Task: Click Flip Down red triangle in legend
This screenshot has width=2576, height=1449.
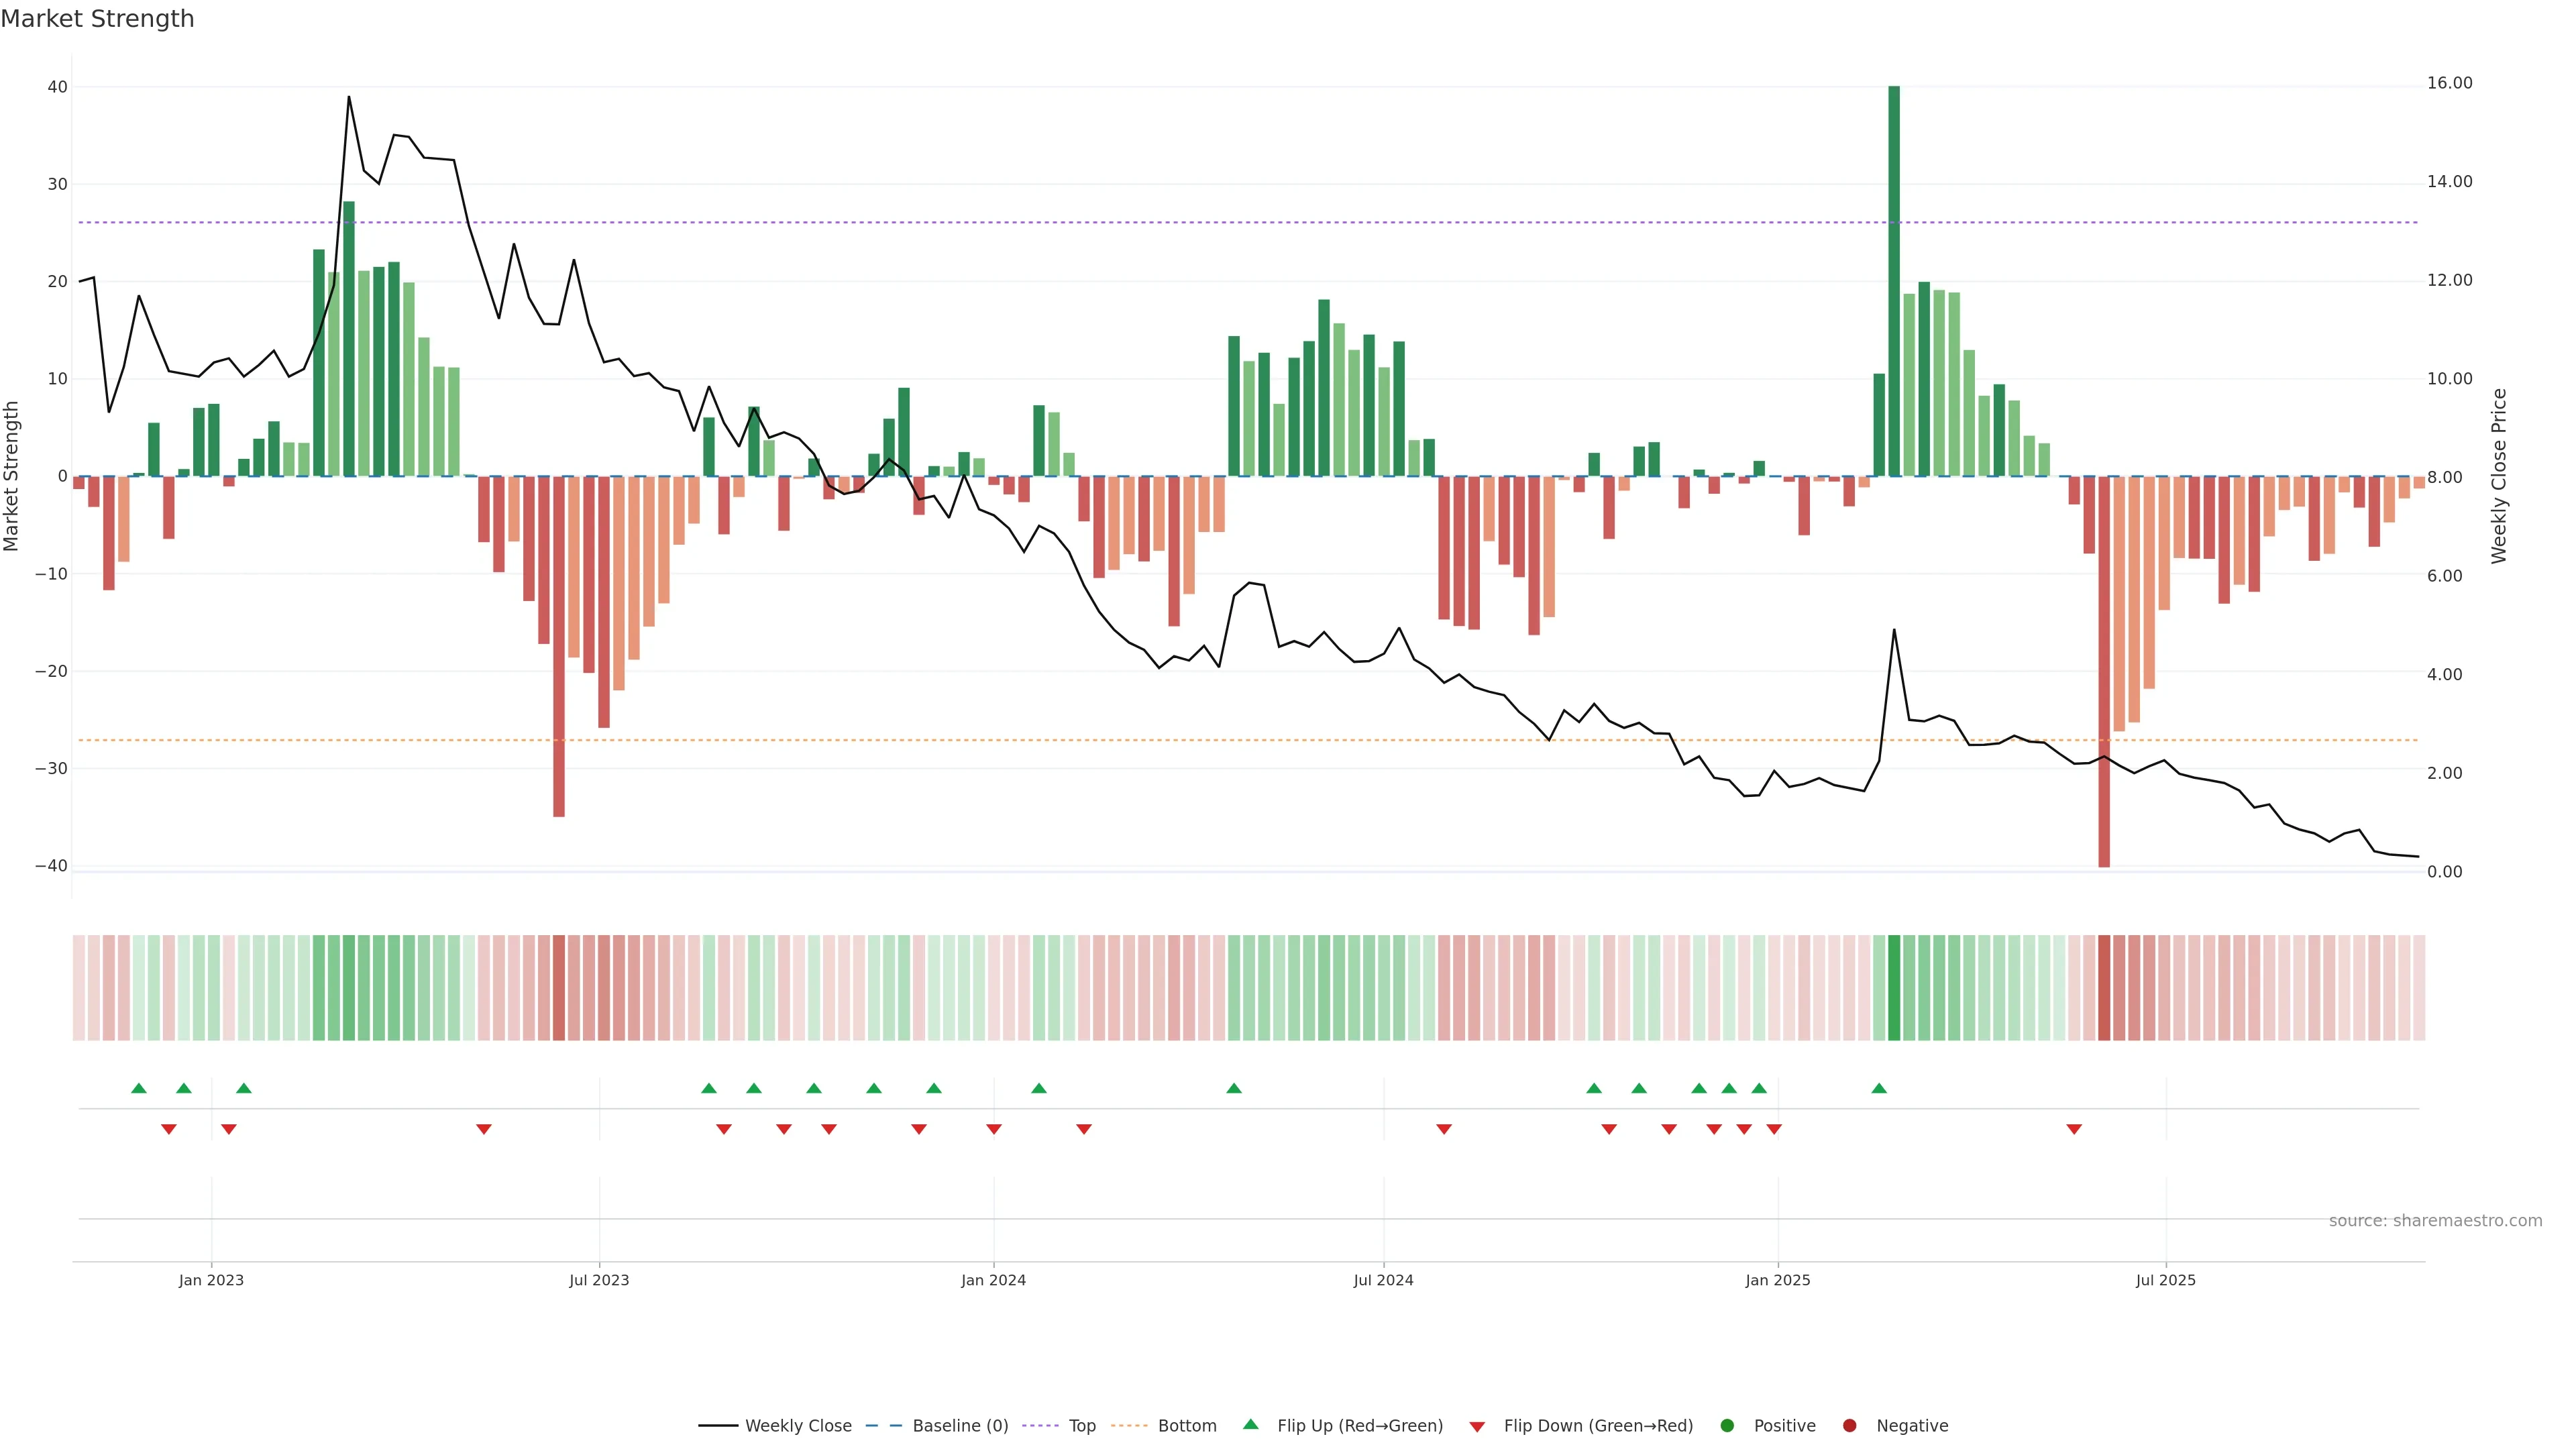Action: coord(1477,1427)
